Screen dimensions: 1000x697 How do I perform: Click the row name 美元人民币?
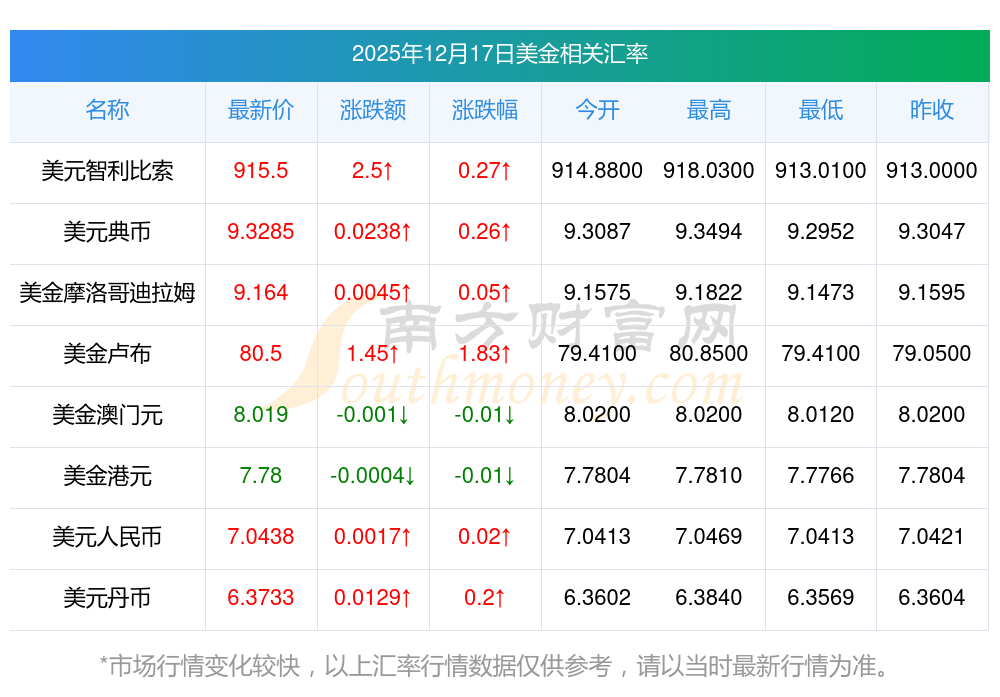click(x=107, y=536)
